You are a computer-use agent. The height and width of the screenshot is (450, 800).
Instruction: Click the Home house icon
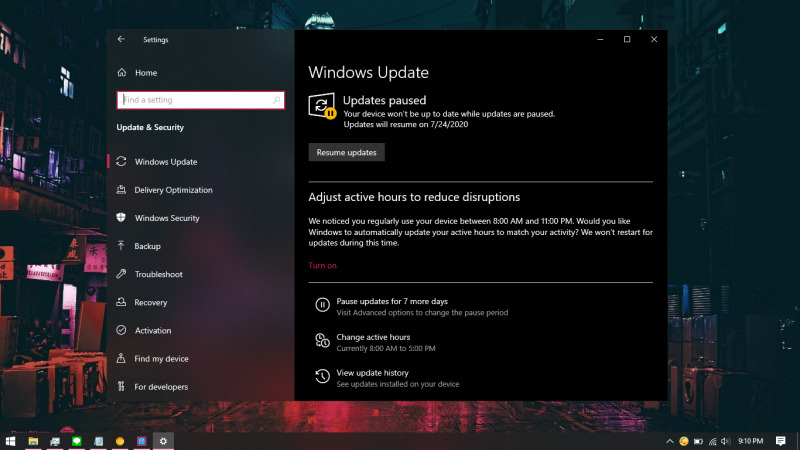click(121, 72)
